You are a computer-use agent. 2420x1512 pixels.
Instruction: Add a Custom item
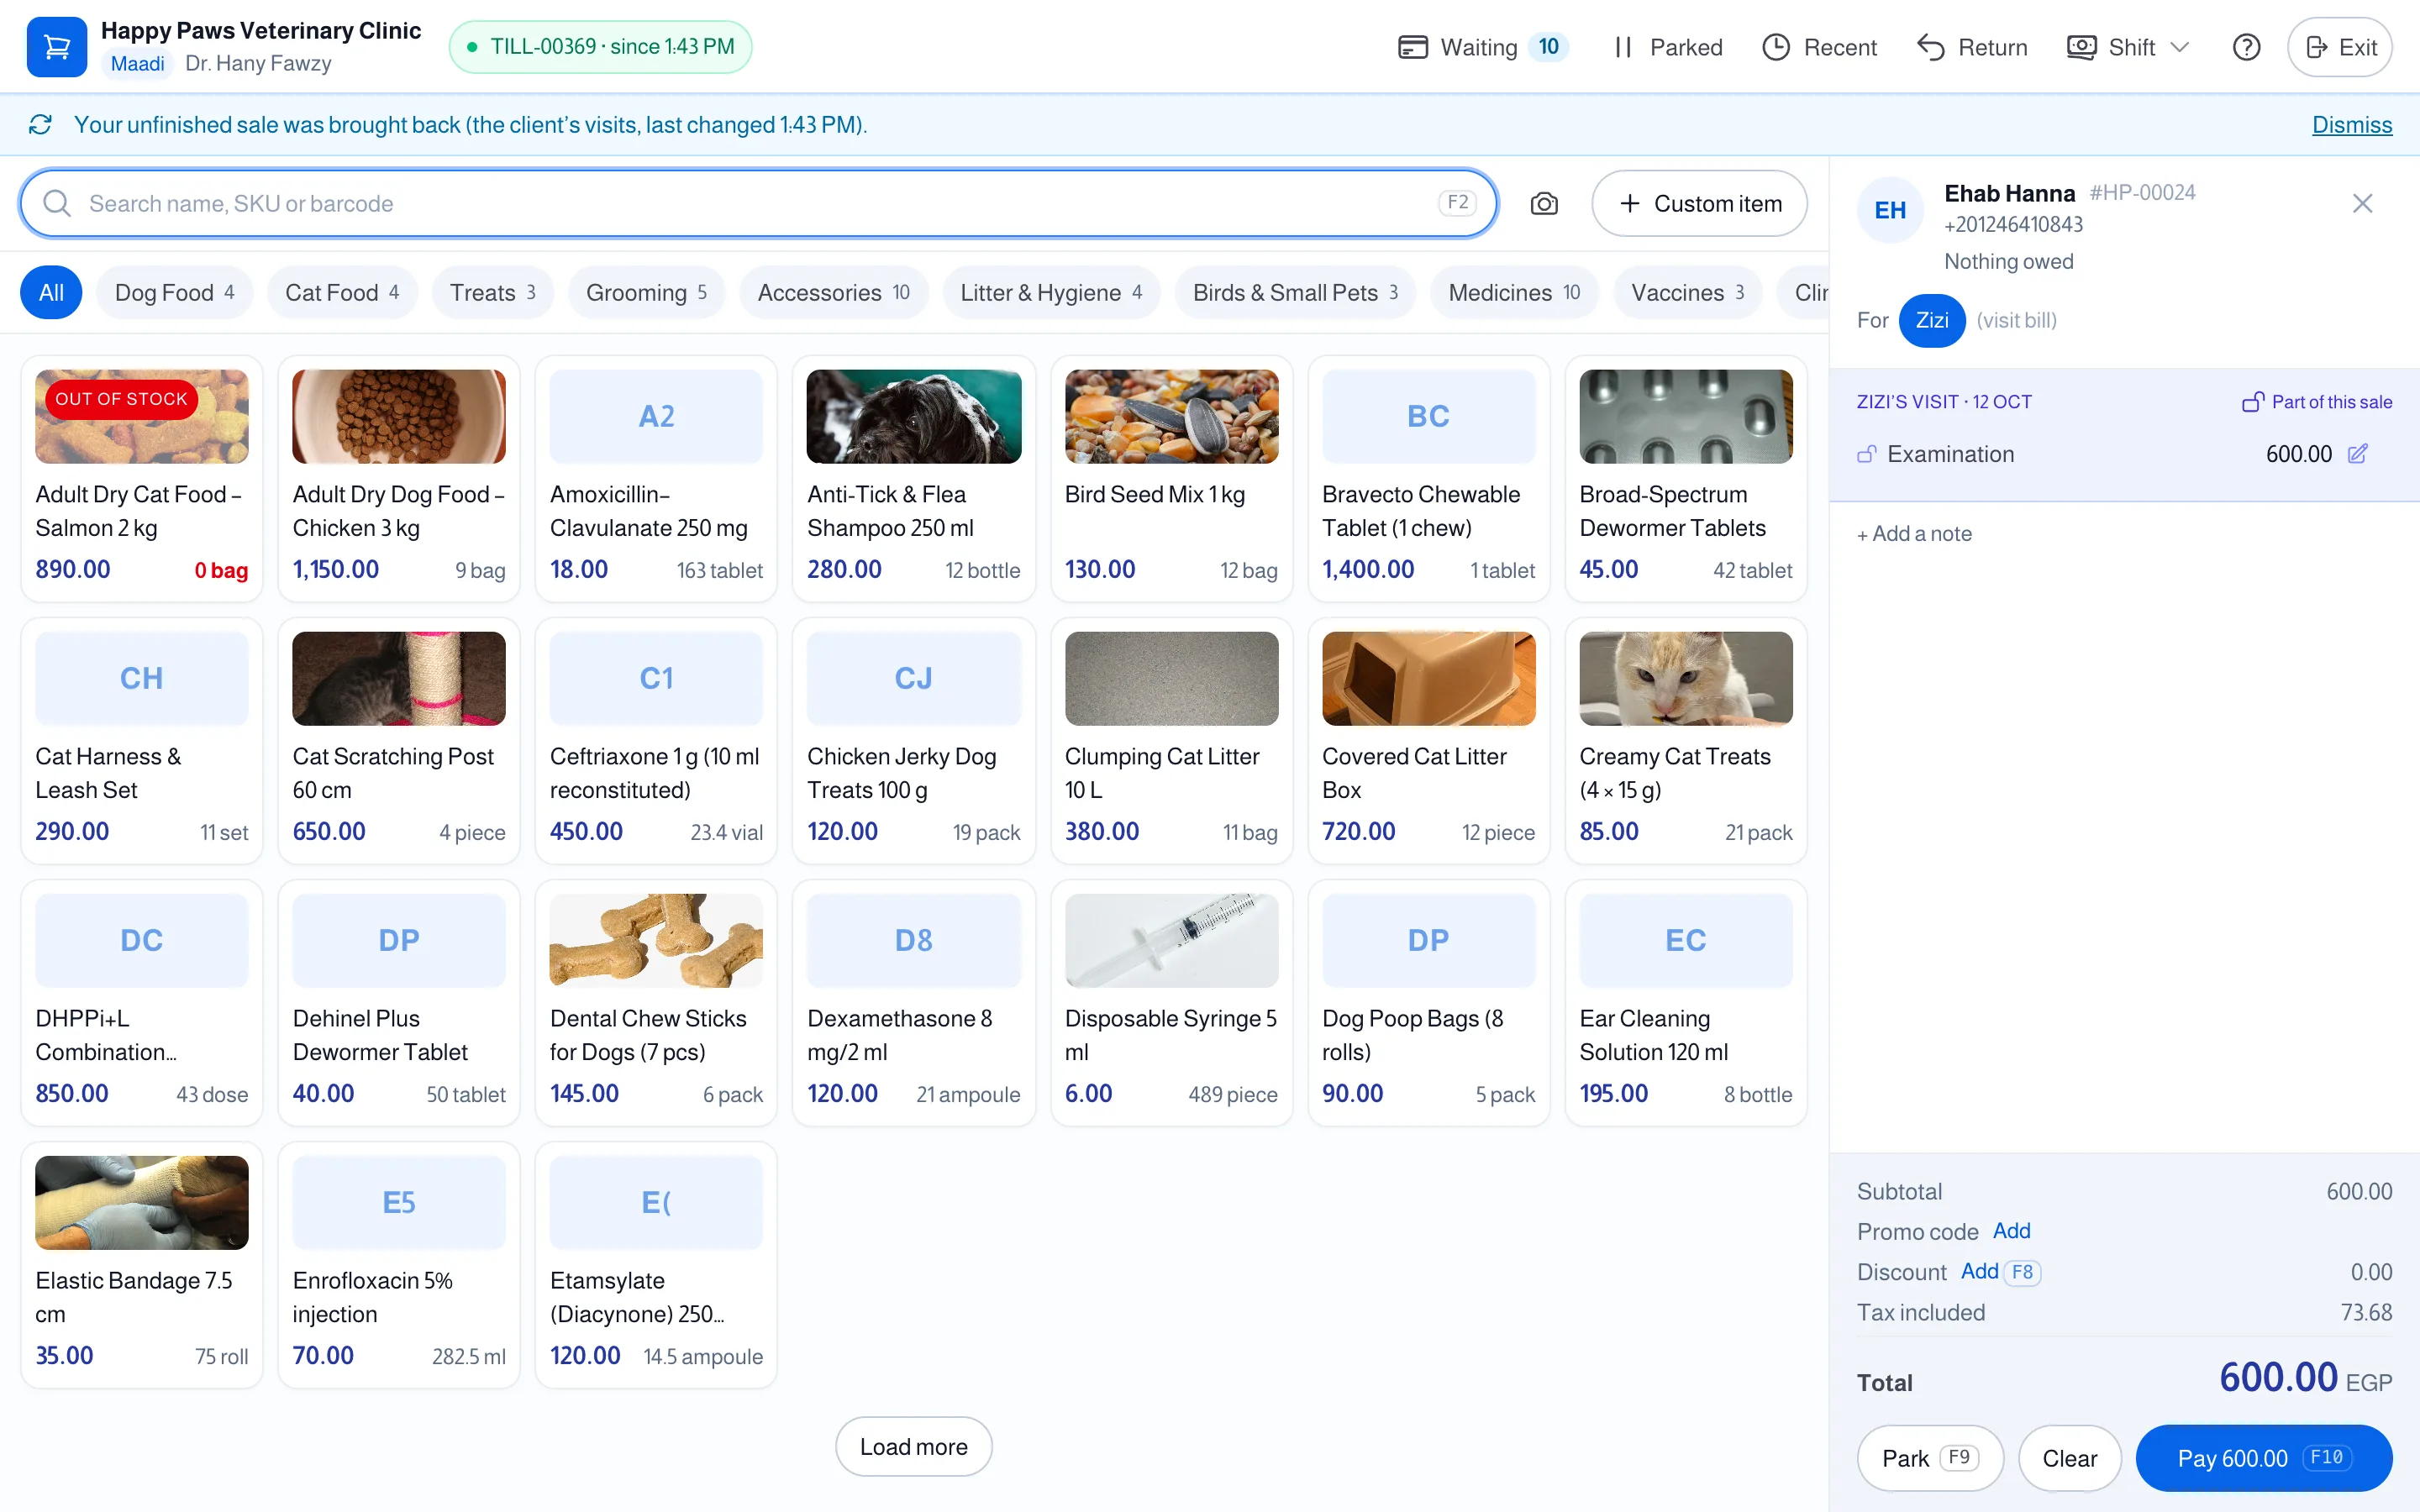click(1699, 204)
